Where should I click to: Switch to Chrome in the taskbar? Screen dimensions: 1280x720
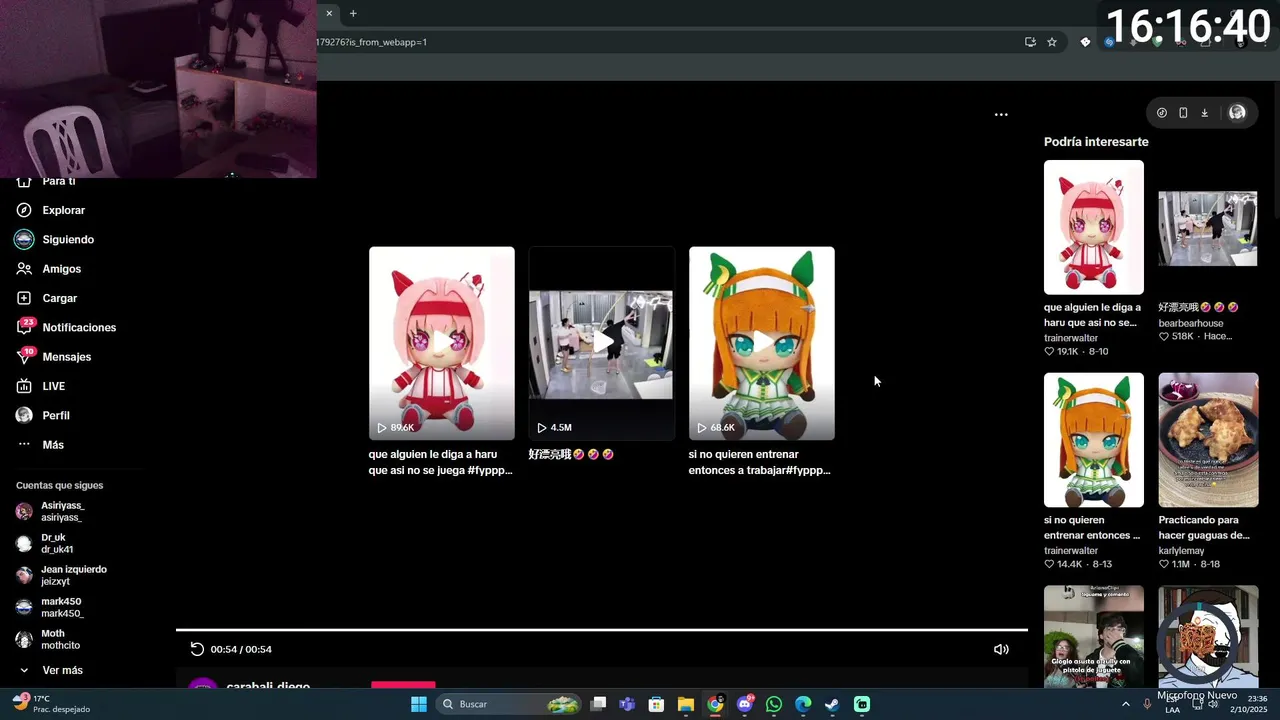click(715, 704)
